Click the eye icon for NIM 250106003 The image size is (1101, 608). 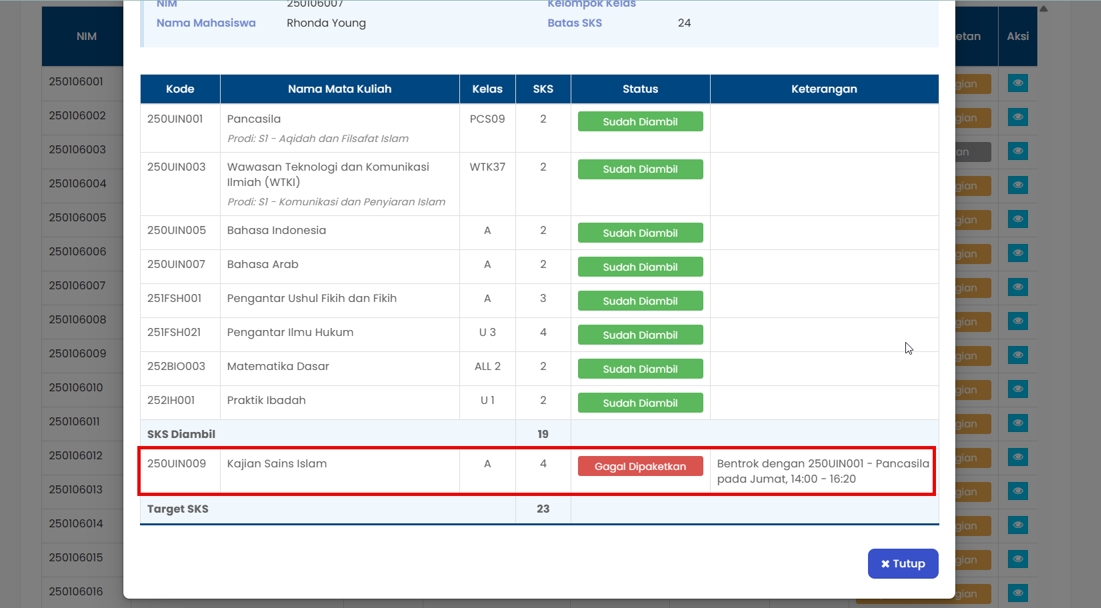[1017, 152]
